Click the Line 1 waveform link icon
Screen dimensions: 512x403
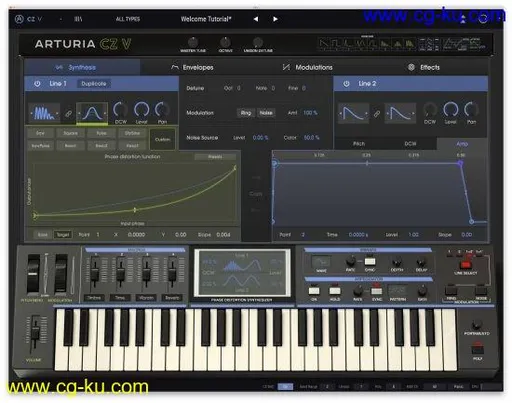(68, 114)
